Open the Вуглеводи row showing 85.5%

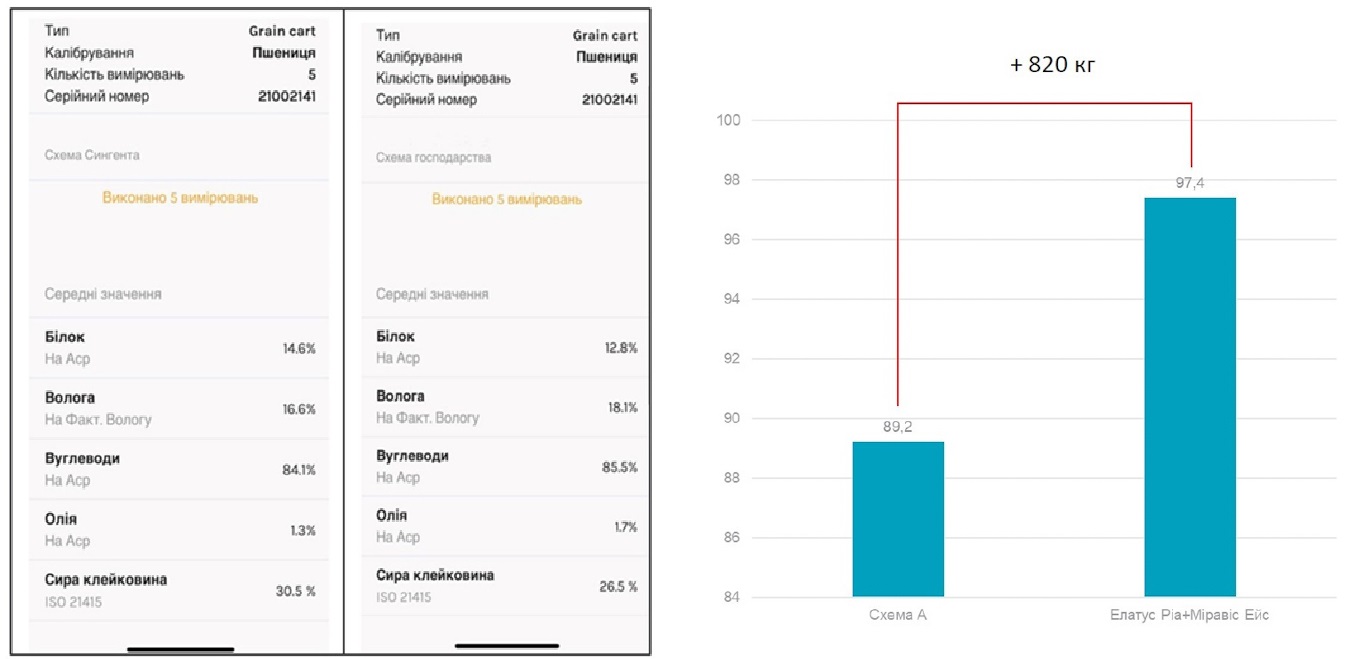506,466
